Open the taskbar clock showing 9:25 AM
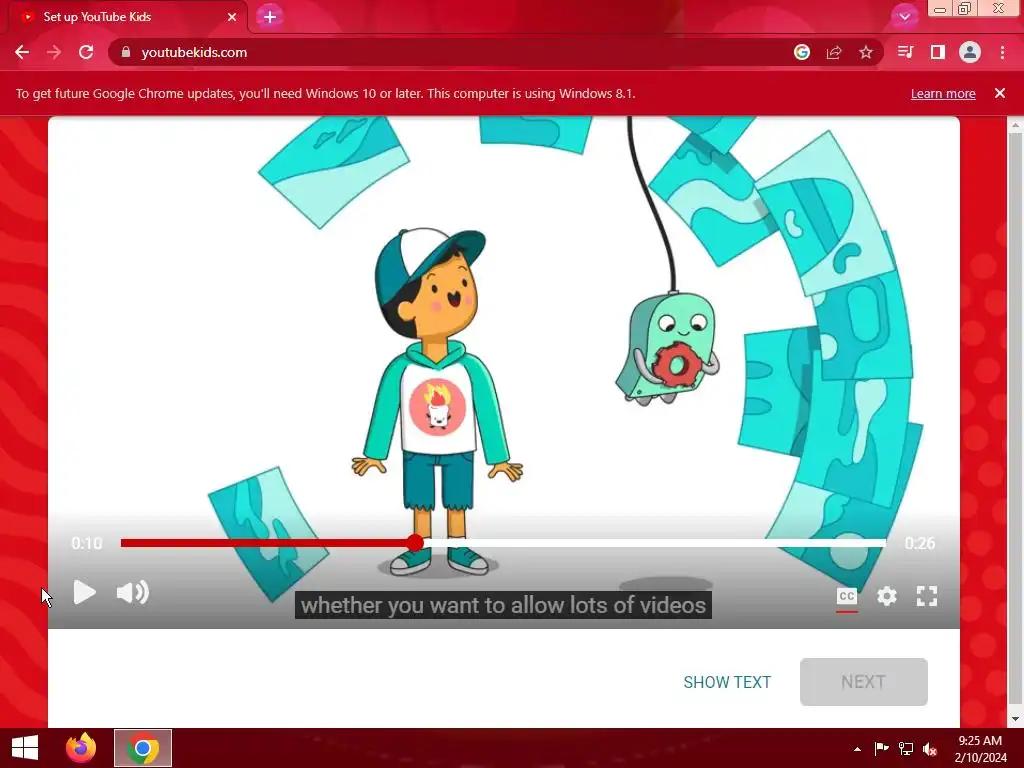The width and height of the screenshot is (1024, 768). (x=980, y=749)
